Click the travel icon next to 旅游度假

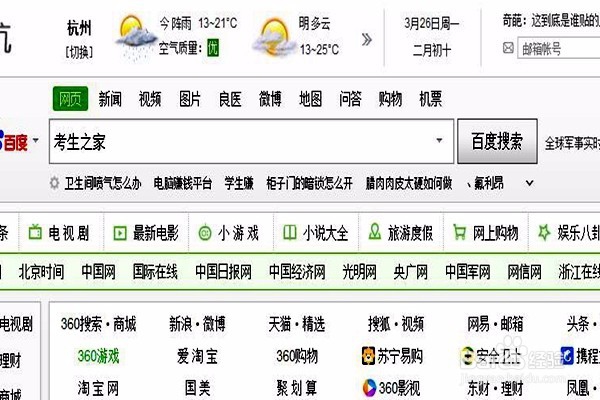[x=374, y=232]
